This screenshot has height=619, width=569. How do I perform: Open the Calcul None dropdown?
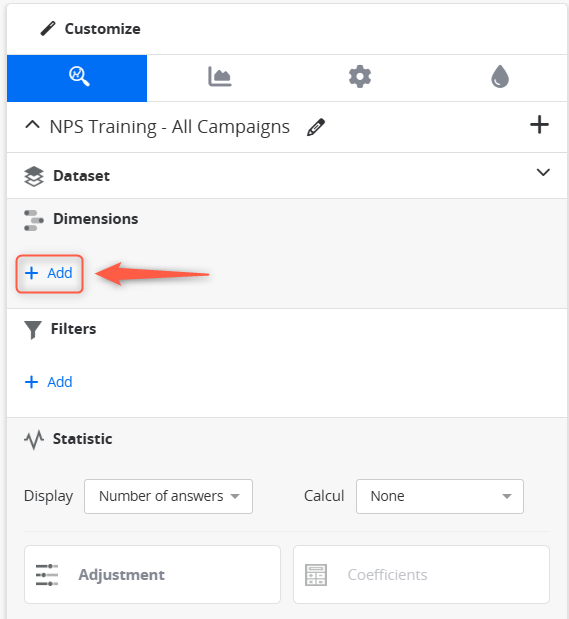tap(440, 496)
